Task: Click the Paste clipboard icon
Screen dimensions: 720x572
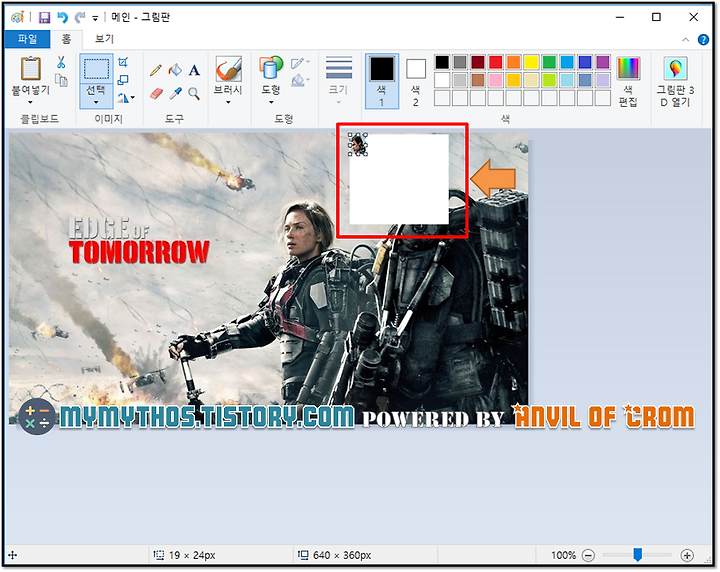Action: 30,69
